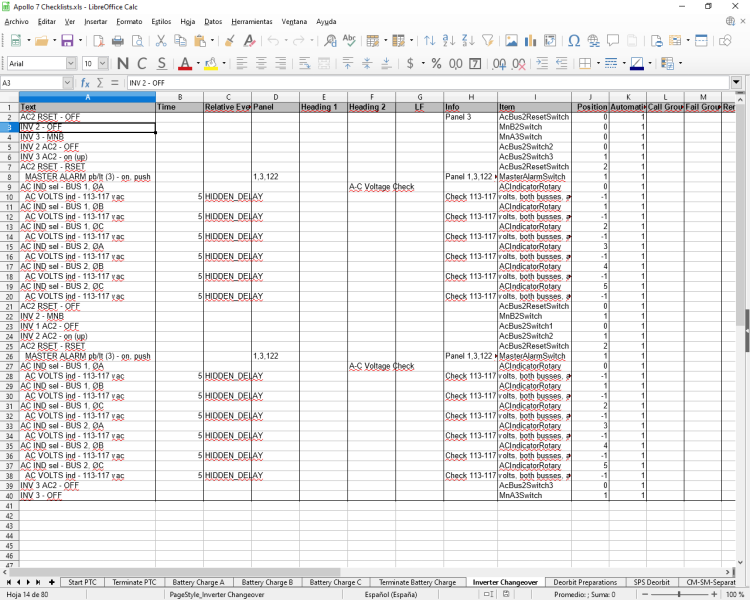Insert special character Omega
This screenshot has width=750, height=600.
pos(574,41)
